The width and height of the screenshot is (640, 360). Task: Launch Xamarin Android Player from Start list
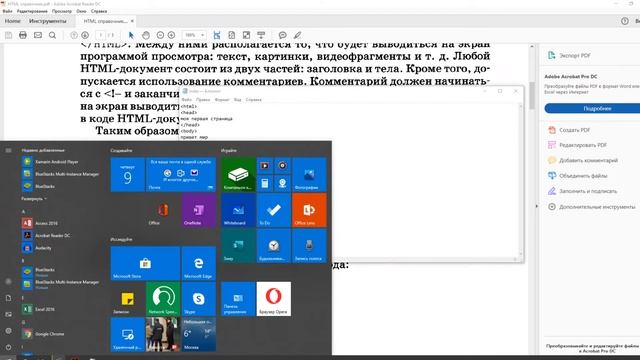coord(51,162)
